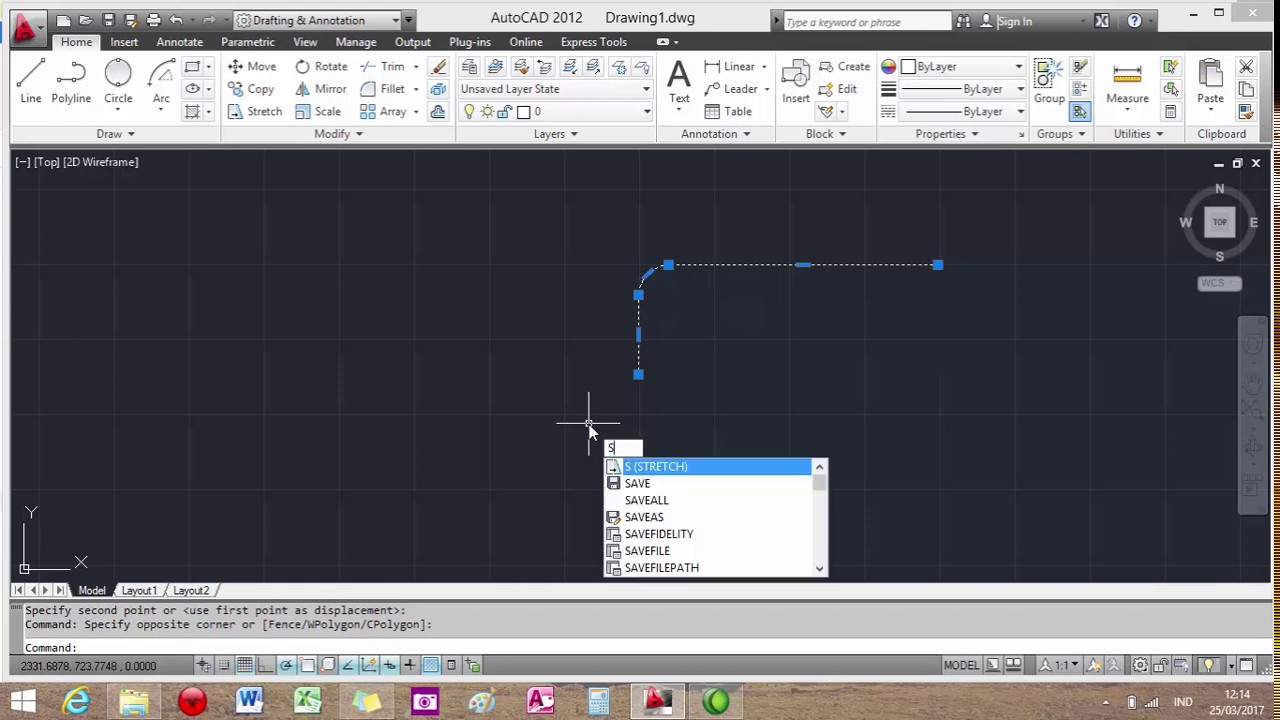Screen dimensions: 1280x720
Task: Open the Layer Properties manager icon
Action: pyautogui.click(x=469, y=66)
